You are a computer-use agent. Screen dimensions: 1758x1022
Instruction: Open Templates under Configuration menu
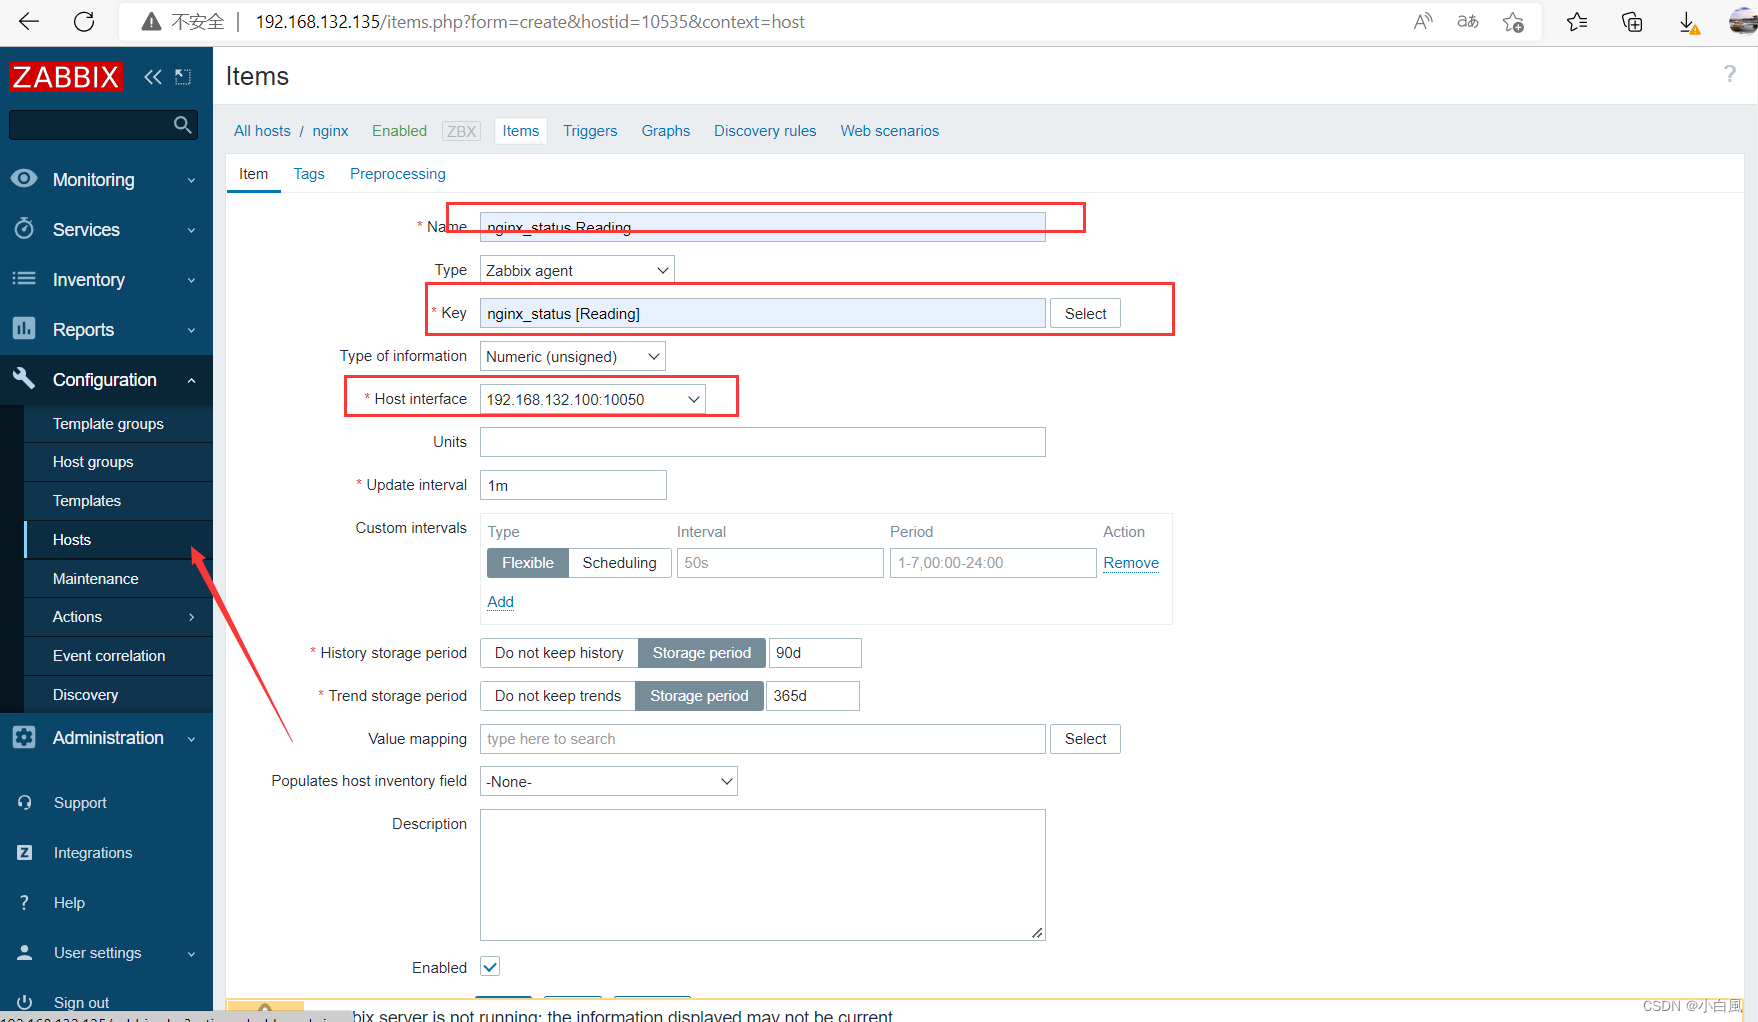118,501
